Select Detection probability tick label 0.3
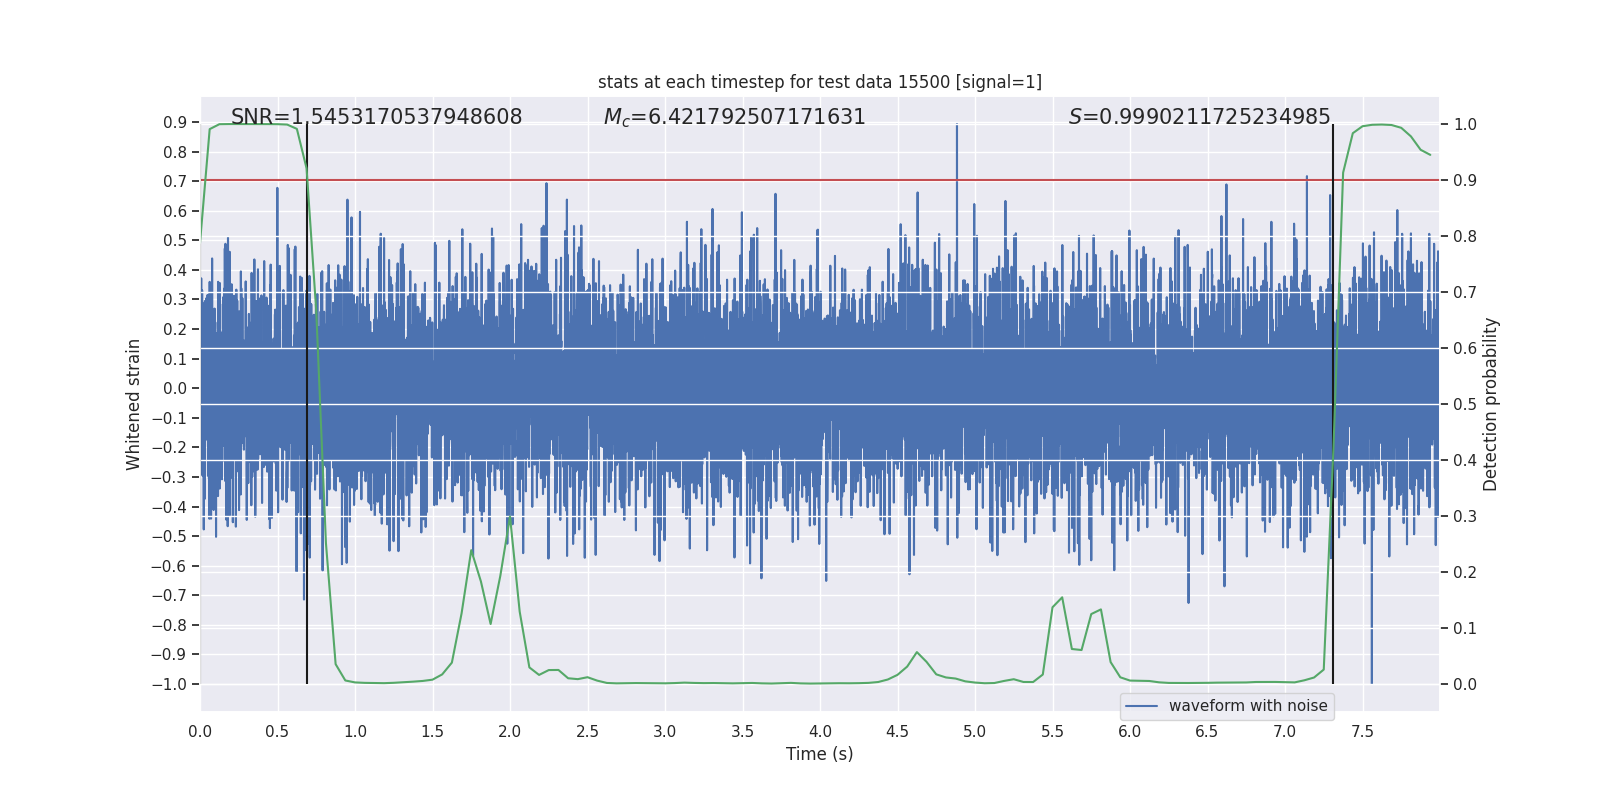The width and height of the screenshot is (1600, 800). (x=1465, y=517)
